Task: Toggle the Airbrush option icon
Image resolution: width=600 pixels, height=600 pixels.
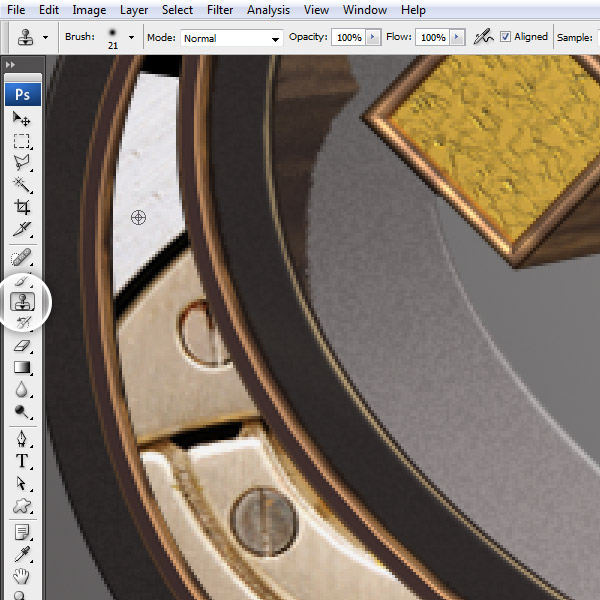Action: 483,37
